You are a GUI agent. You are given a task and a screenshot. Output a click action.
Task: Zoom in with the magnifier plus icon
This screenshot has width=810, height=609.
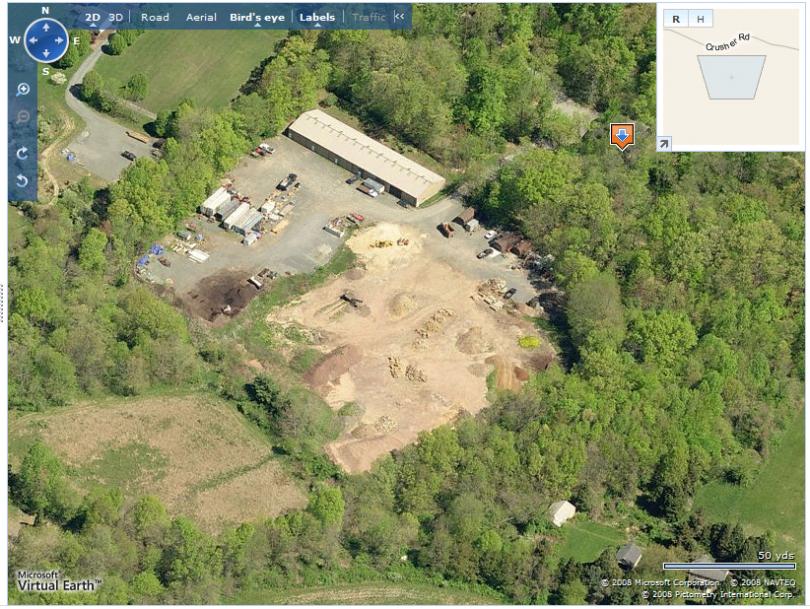(x=23, y=89)
